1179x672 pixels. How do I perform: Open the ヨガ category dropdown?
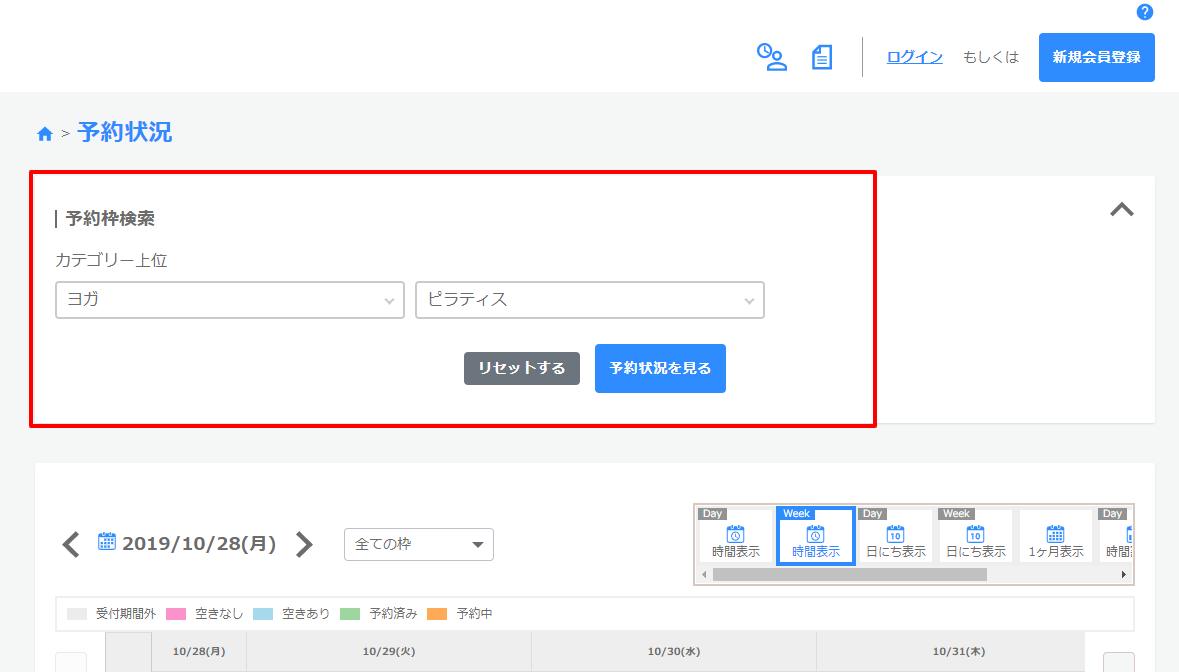pyautogui.click(x=230, y=300)
